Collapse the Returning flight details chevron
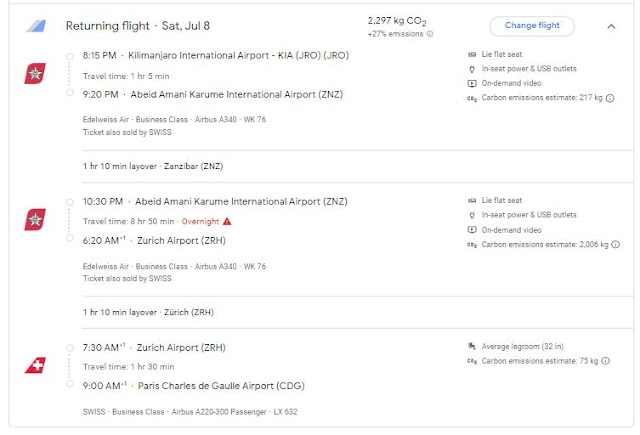 (611, 27)
